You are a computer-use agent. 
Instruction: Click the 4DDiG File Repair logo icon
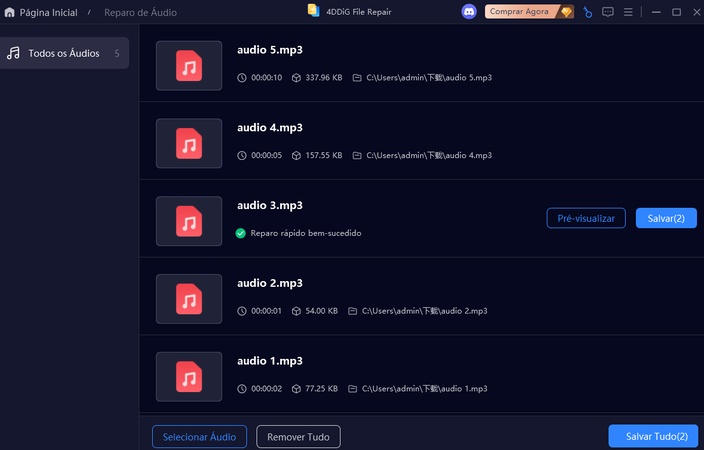[x=313, y=11]
